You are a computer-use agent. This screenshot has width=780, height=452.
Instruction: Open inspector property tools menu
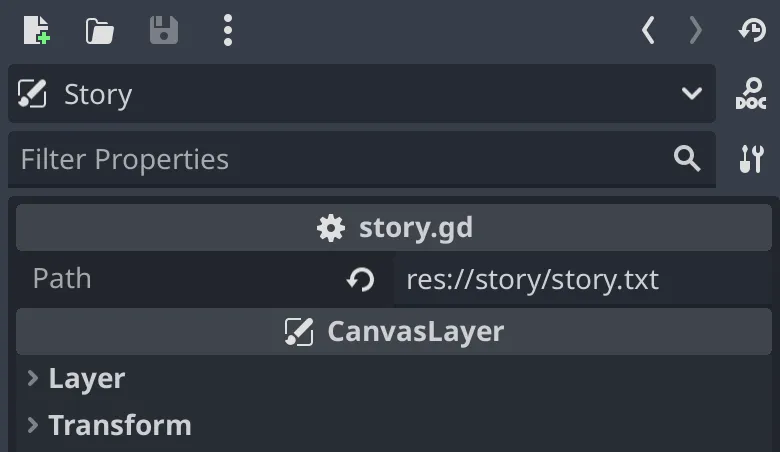tap(751, 159)
